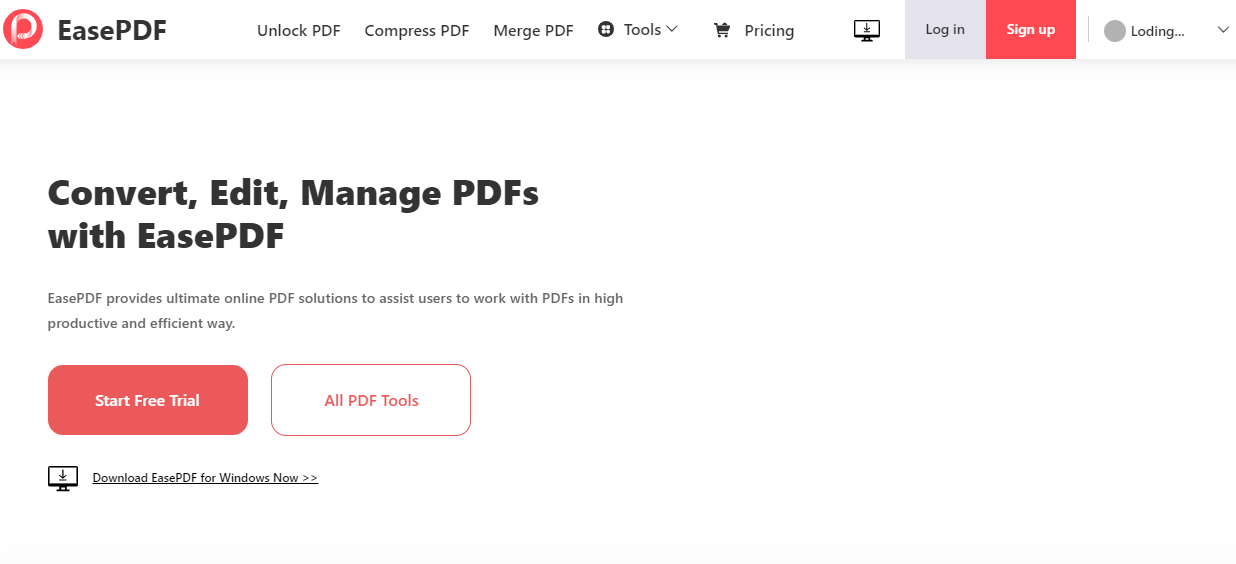
Task: Expand the account dropdown arrow
Action: 1223,30
